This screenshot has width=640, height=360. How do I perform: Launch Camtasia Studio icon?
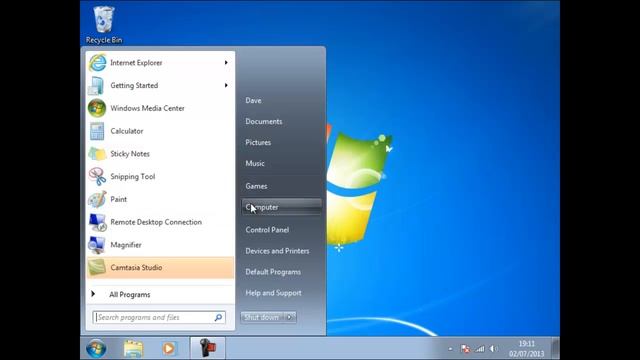point(97,268)
